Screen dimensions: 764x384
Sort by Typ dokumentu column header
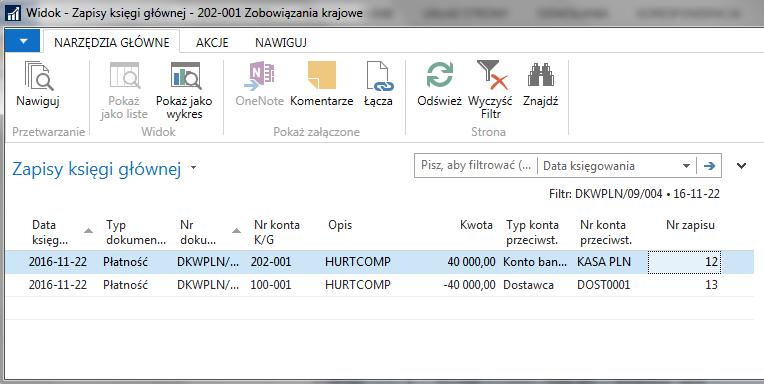tap(136, 232)
